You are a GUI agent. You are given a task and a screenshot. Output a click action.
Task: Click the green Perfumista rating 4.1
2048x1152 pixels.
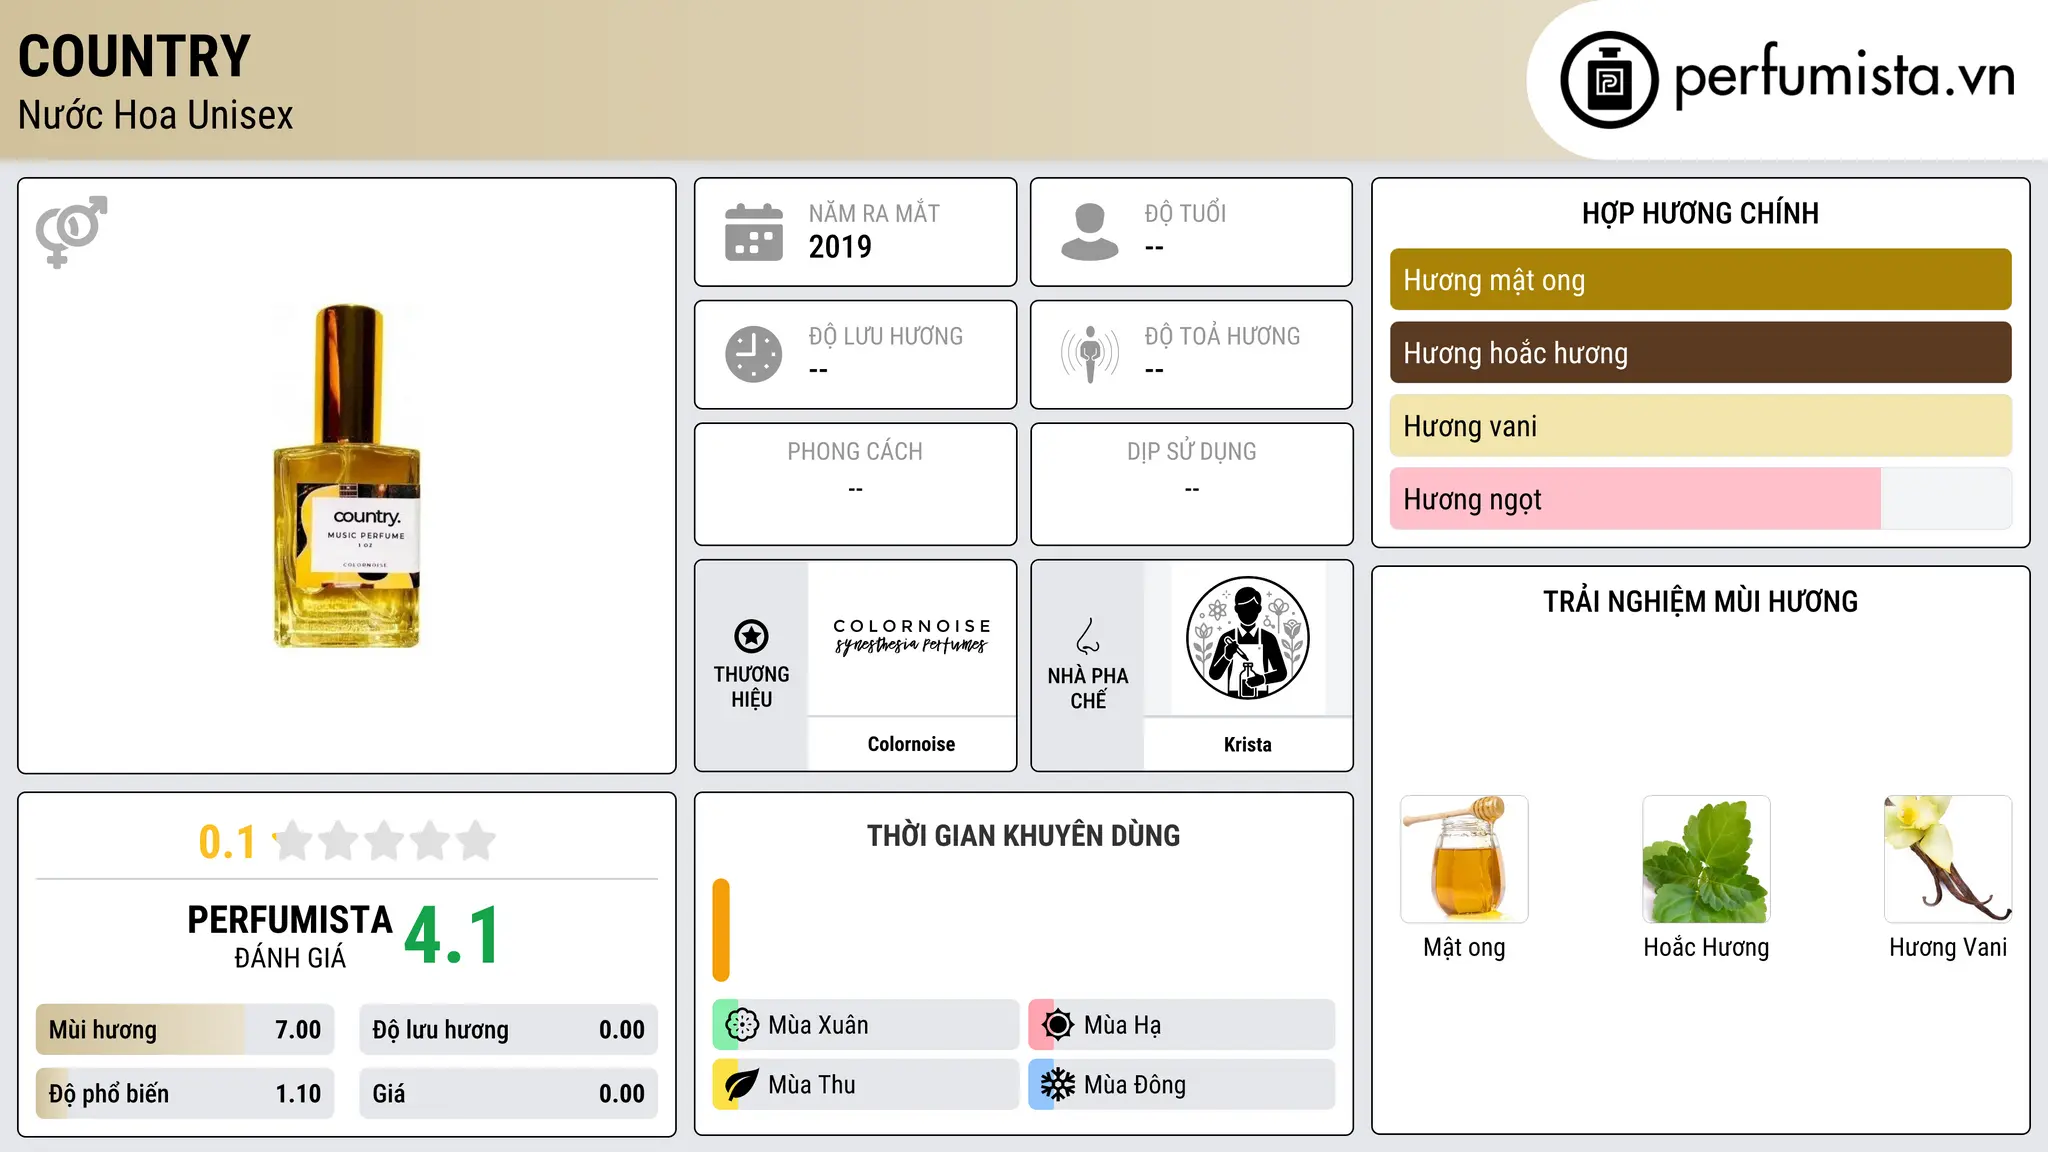tap(452, 936)
